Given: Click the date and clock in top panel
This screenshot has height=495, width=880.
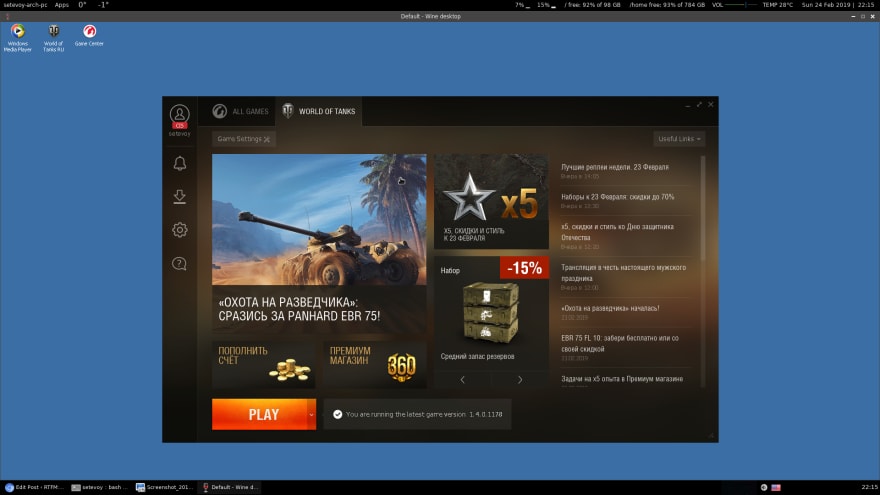Looking at the screenshot, I should point(838,4).
